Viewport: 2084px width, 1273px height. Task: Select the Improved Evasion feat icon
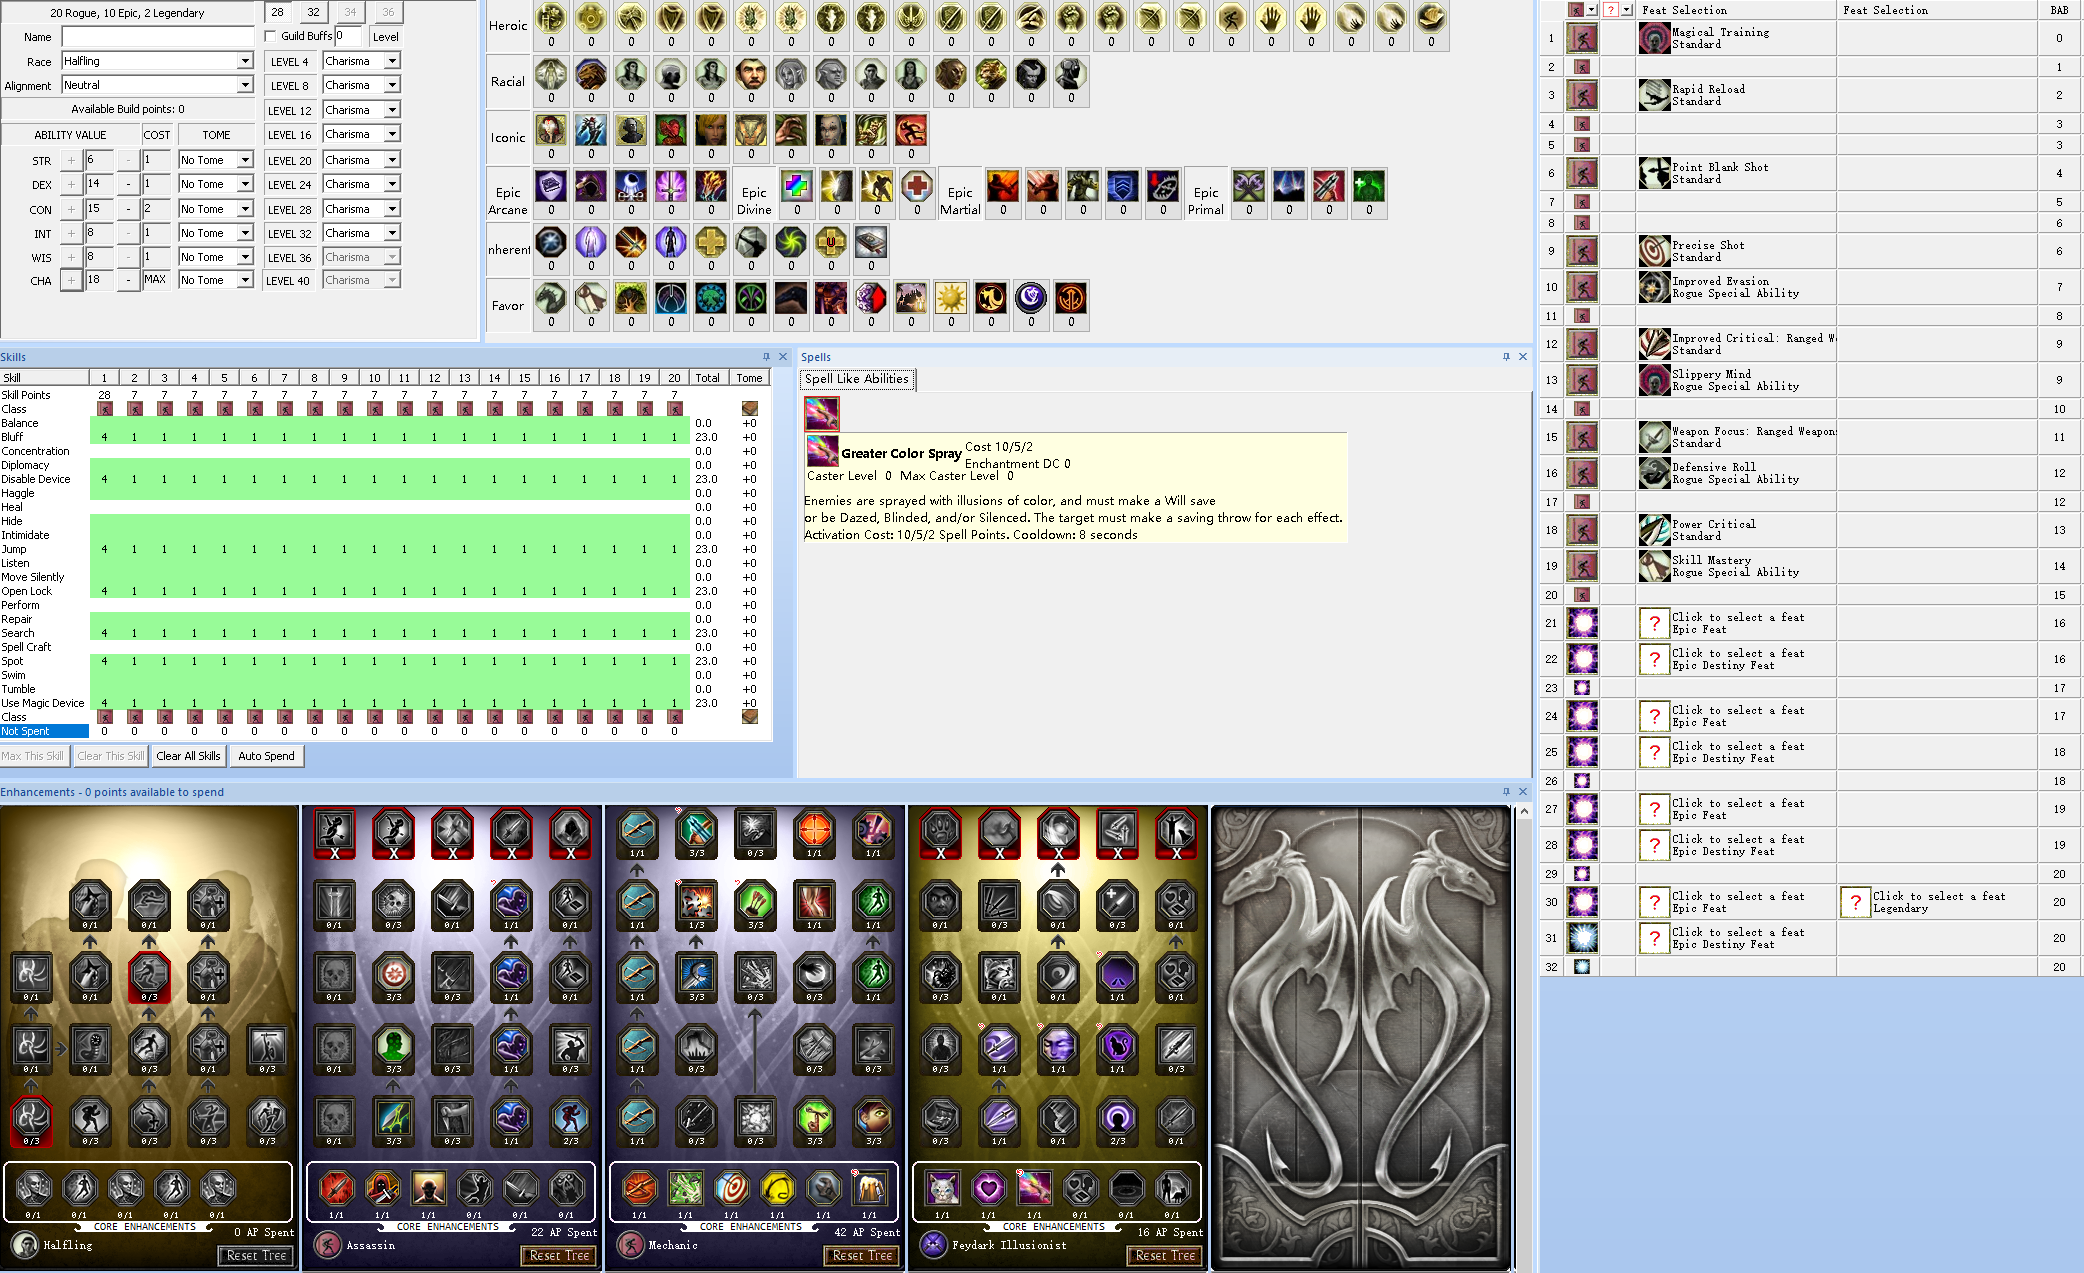(1654, 287)
